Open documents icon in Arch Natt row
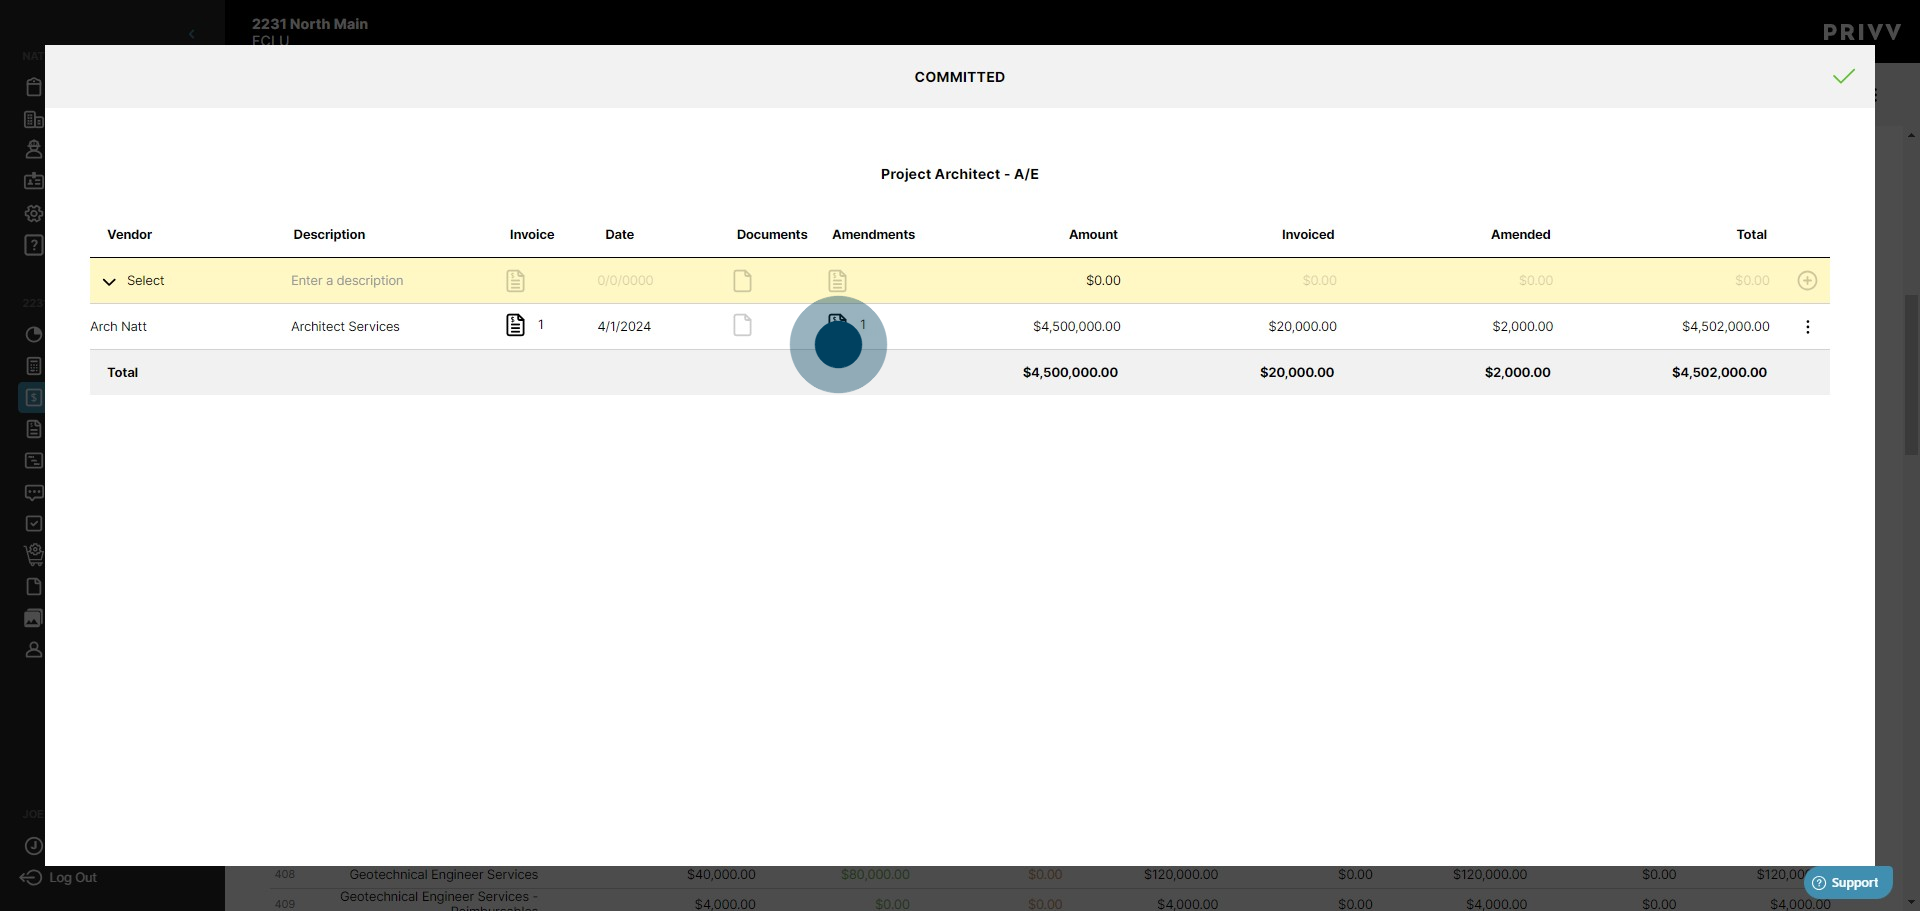 (742, 325)
